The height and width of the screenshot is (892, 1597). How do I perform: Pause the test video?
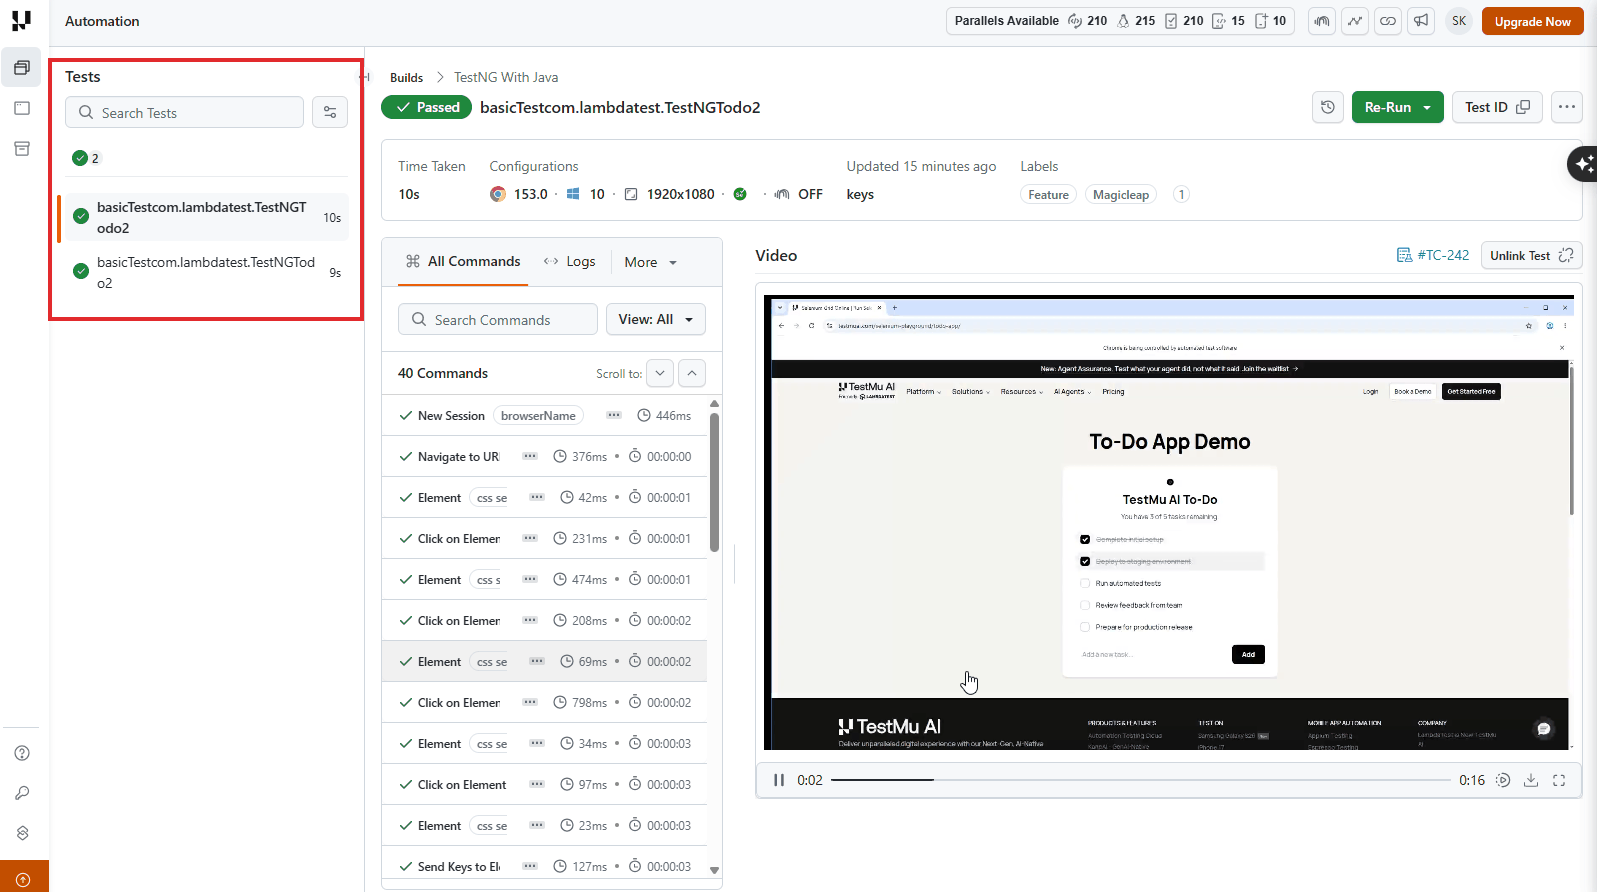click(x=779, y=780)
